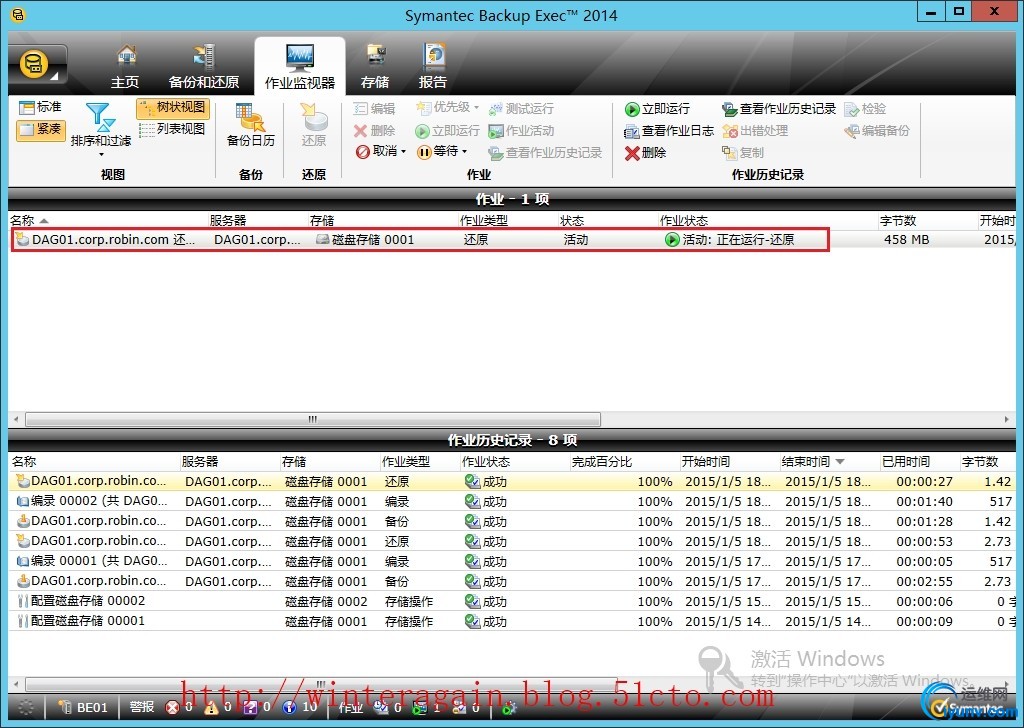Open the 取消 cancel dropdown

click(x=381, y=151)
